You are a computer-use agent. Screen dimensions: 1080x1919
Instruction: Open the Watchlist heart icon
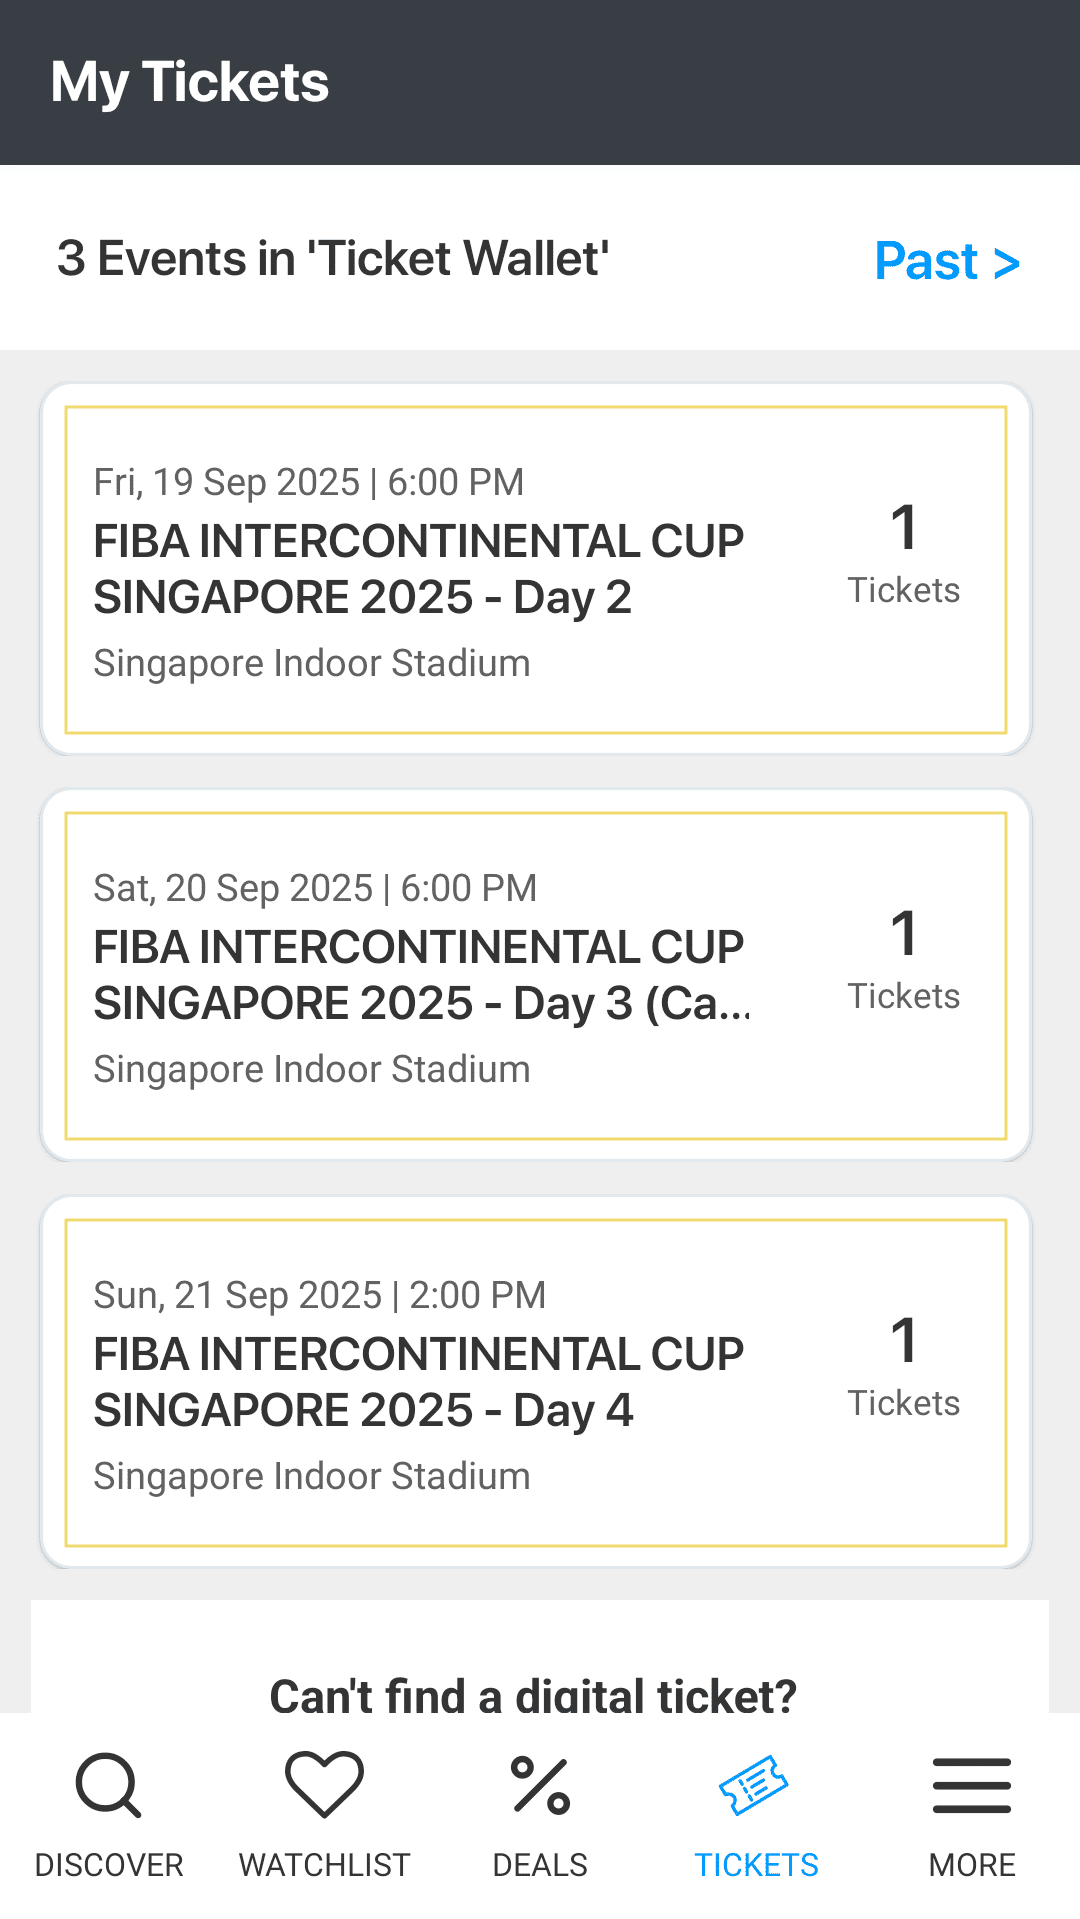tap(324, 1785)
